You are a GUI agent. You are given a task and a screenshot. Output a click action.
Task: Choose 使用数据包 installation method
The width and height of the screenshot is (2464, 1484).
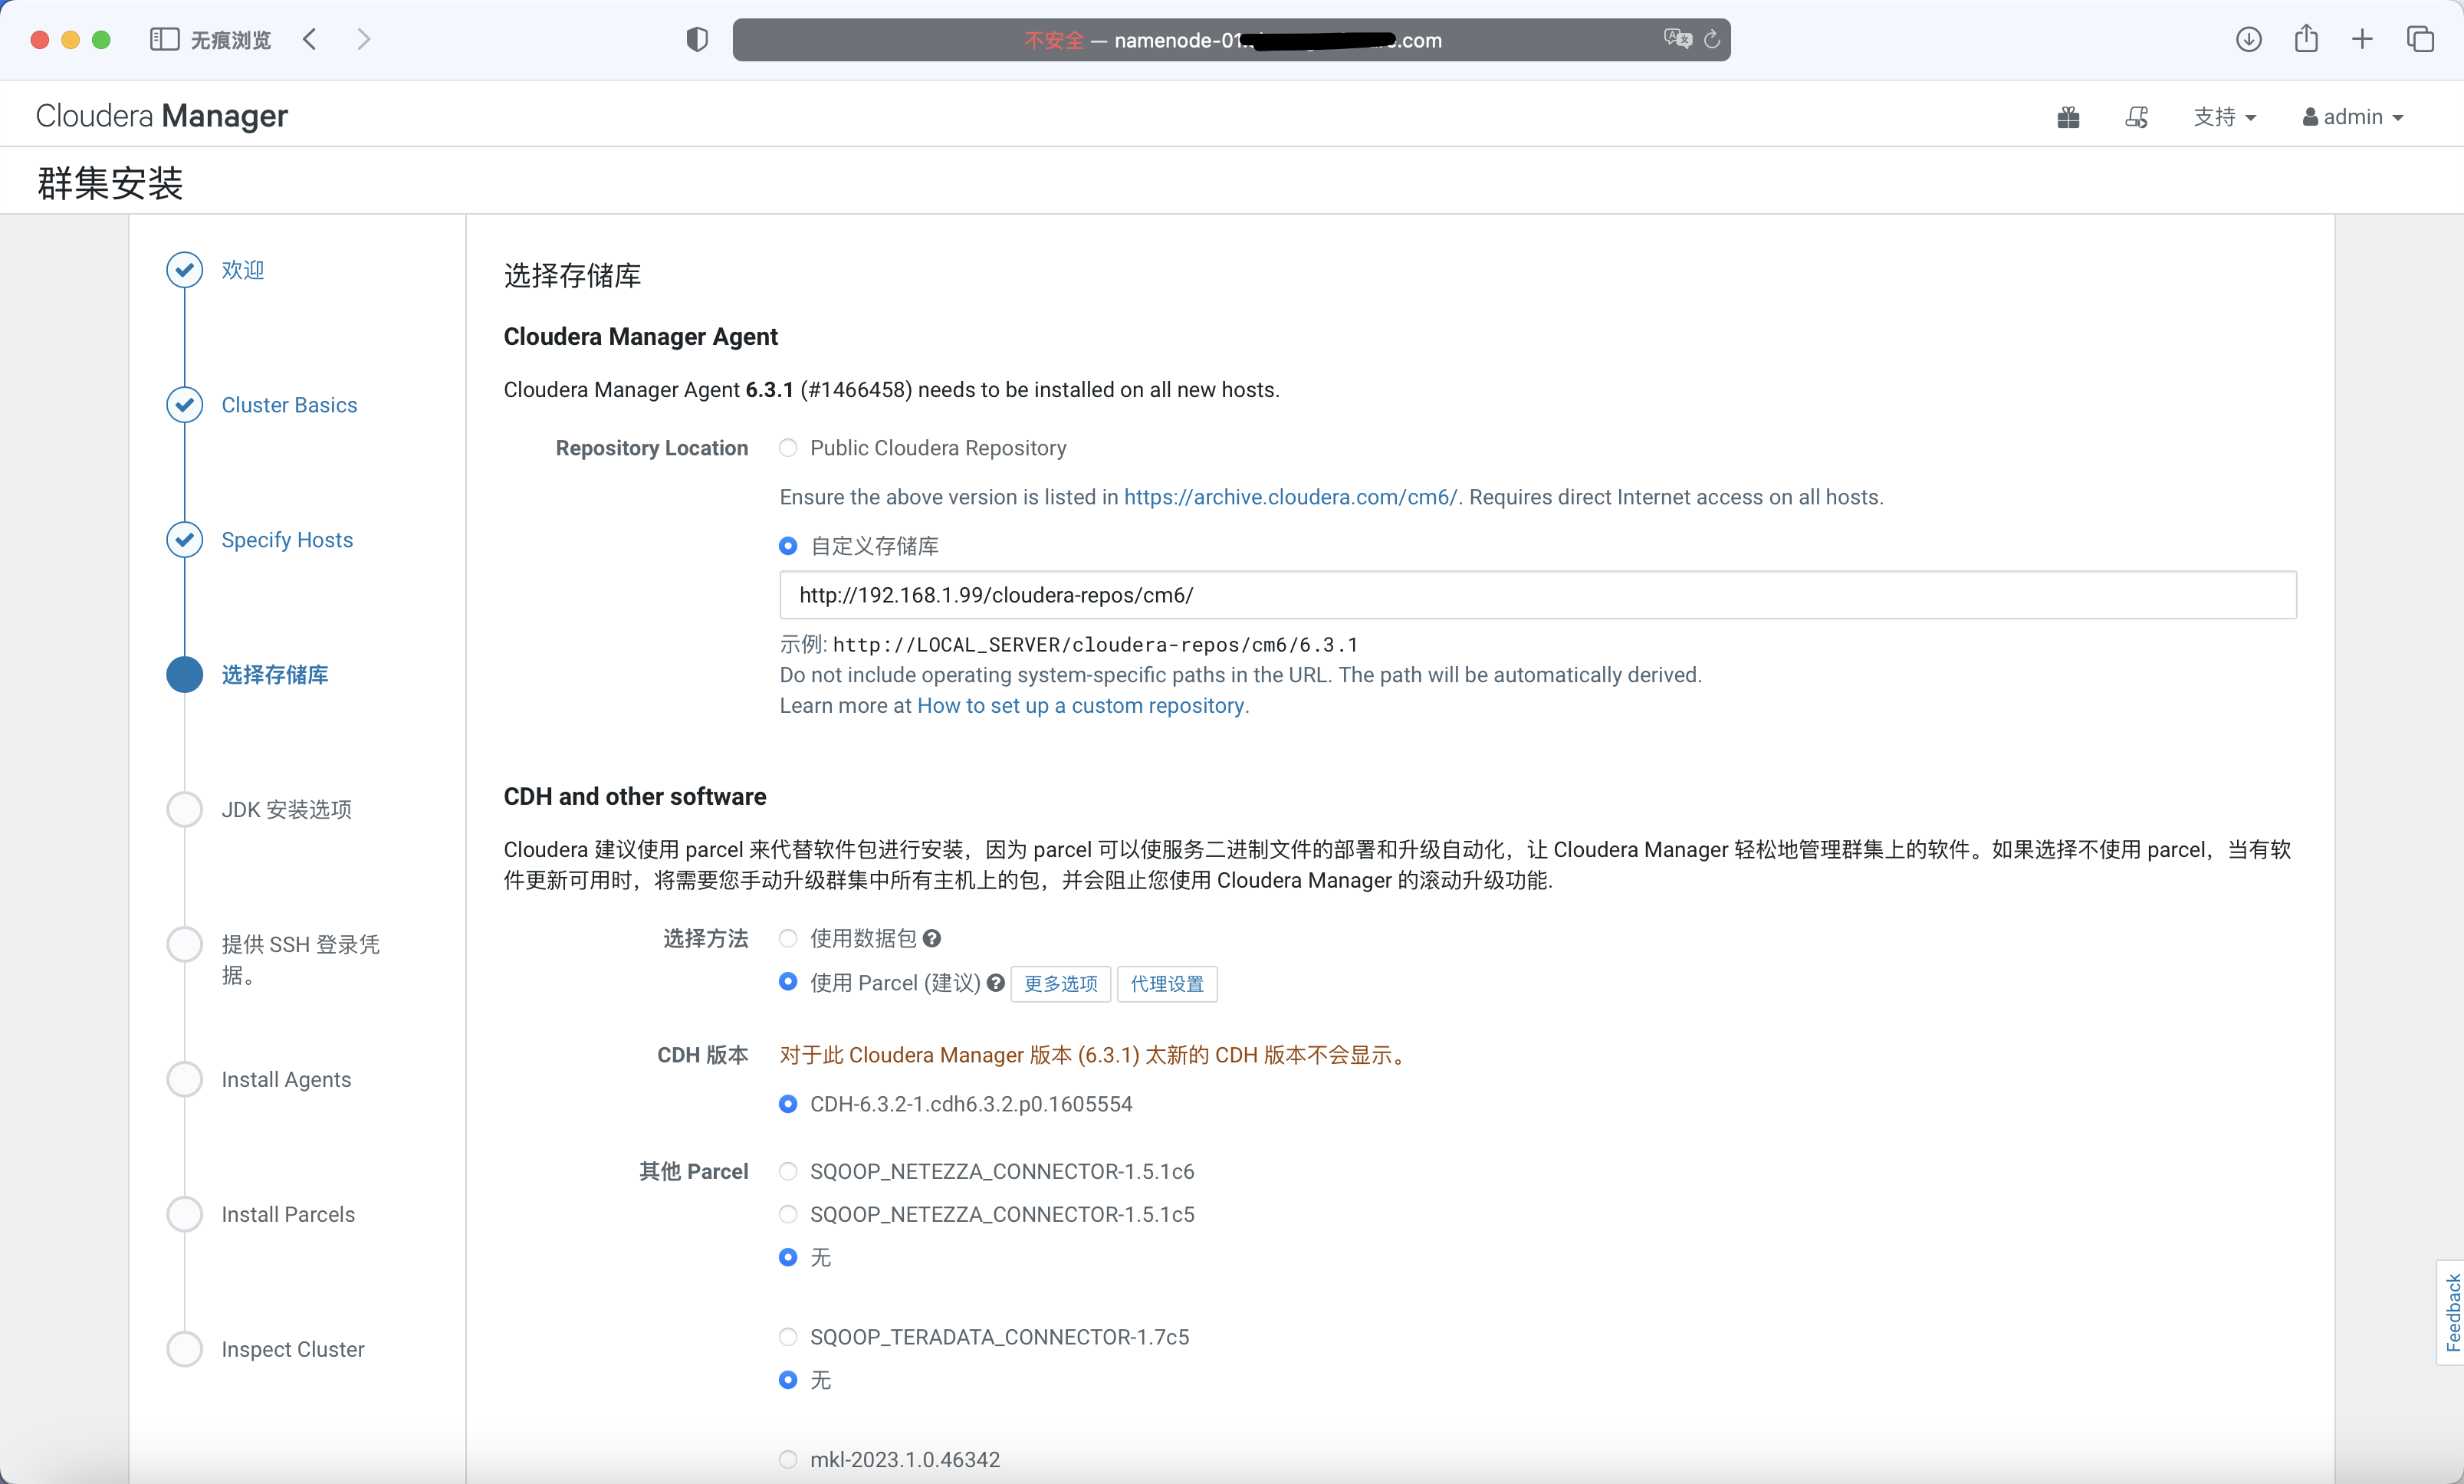coord(788,938)
